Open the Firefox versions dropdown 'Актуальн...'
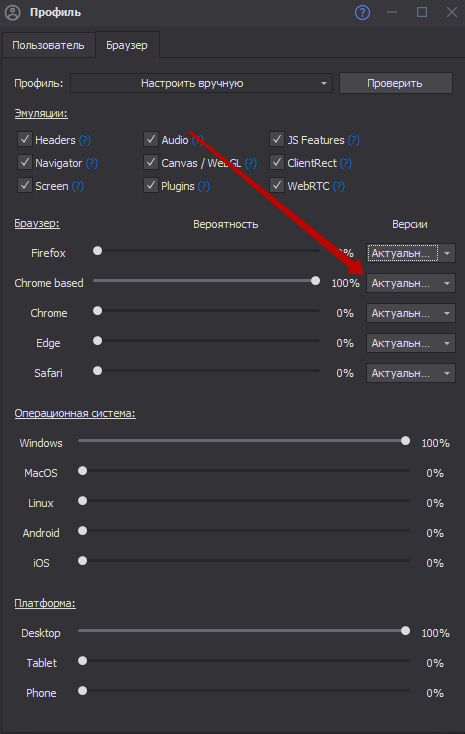Viewport: 465px width, 734px height. point(411,253)
